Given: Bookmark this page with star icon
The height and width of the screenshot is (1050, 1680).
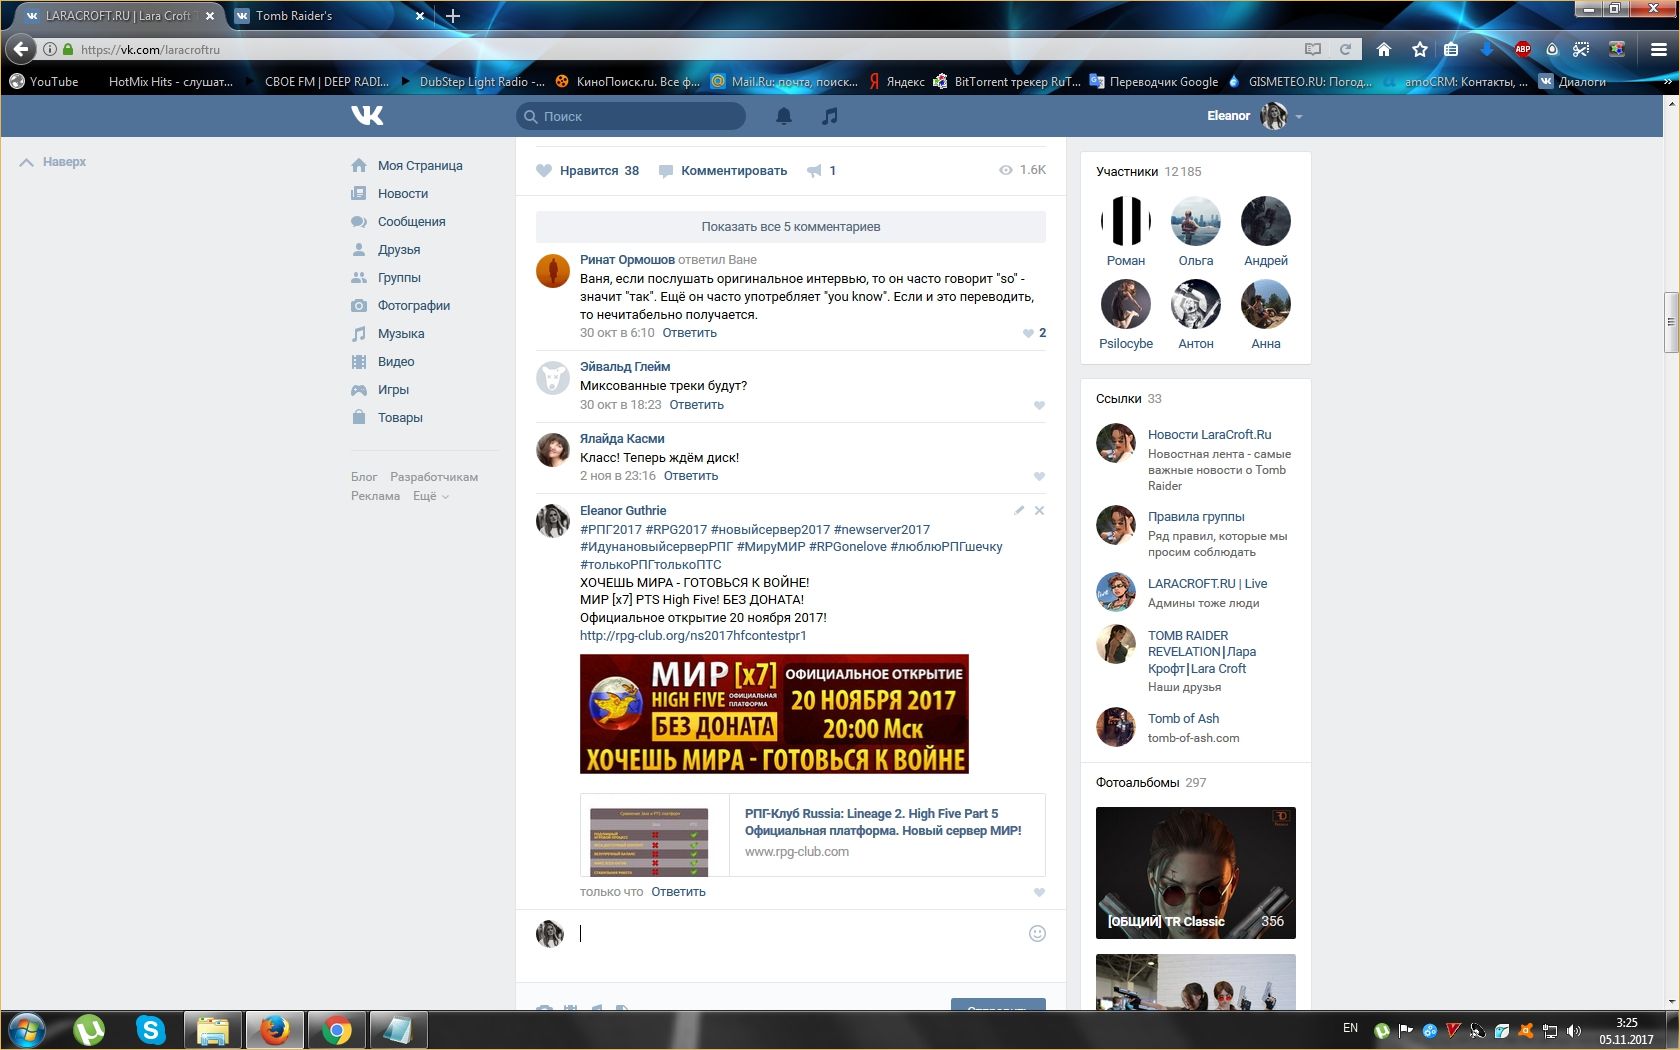Looking at the screenshot, I should point(1419,49).
